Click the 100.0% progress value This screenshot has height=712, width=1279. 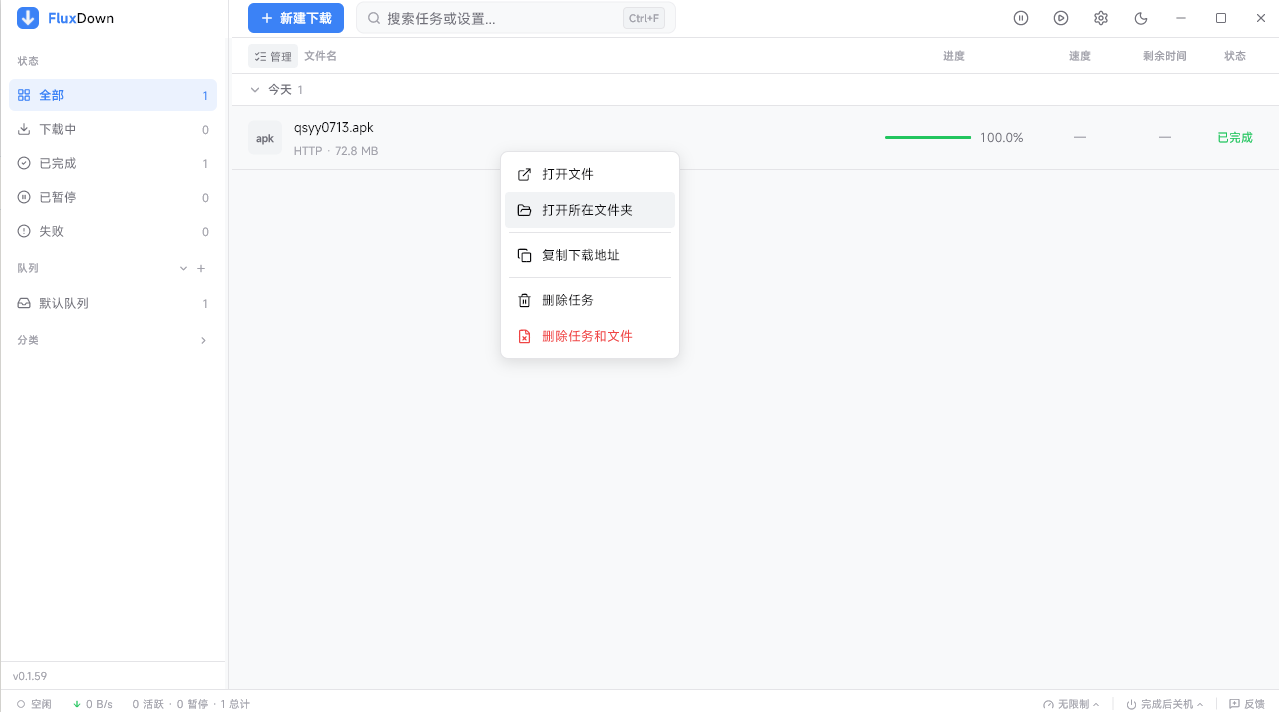[1002, 138]
